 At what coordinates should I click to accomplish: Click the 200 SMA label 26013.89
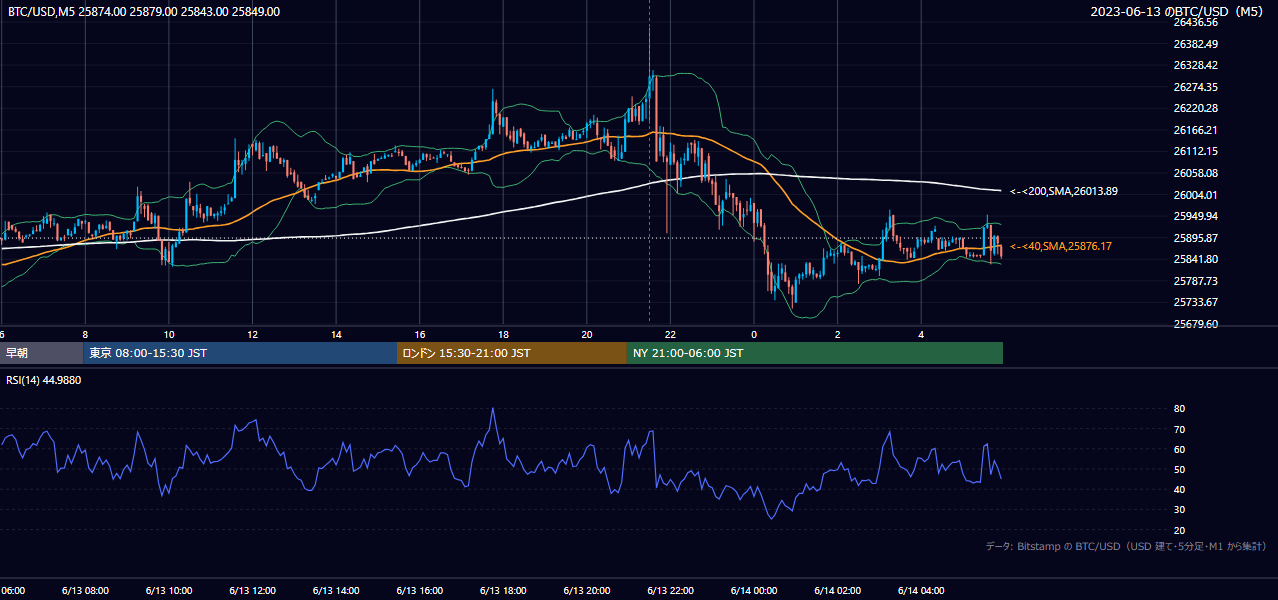click(x=1064, y=191)
